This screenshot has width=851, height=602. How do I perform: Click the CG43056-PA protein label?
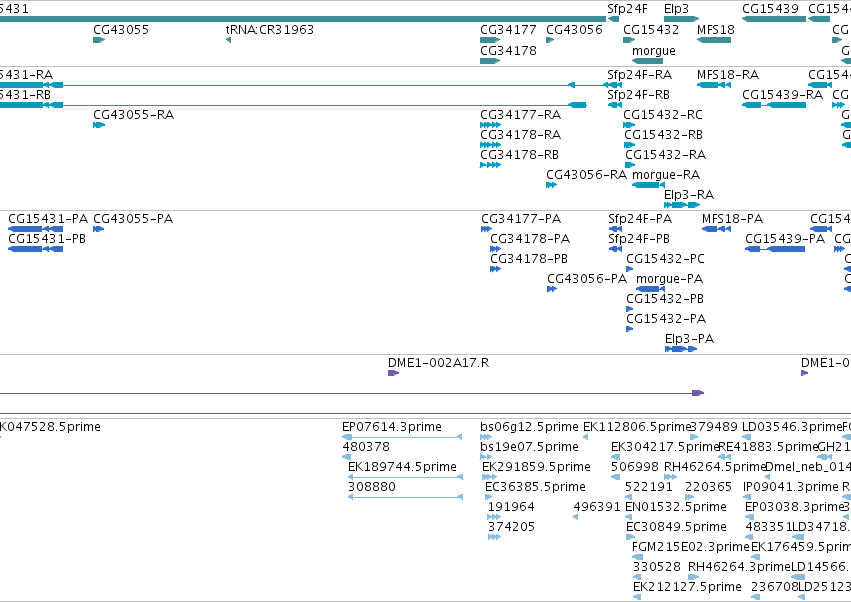coord(587,279)
